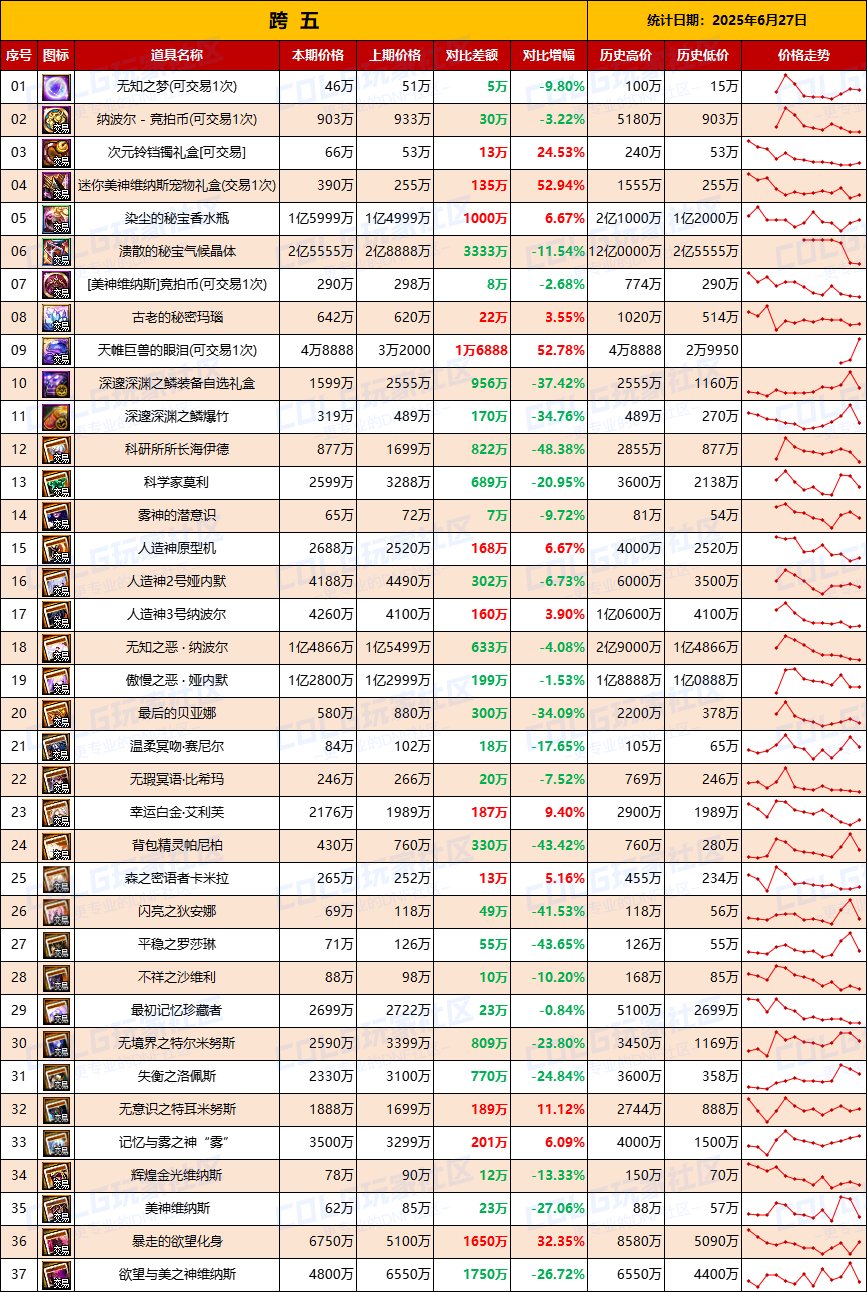867x1292 pixels.
Task: Click the item name 无意识之特耳米努斯
Action: coord(175,1110)
